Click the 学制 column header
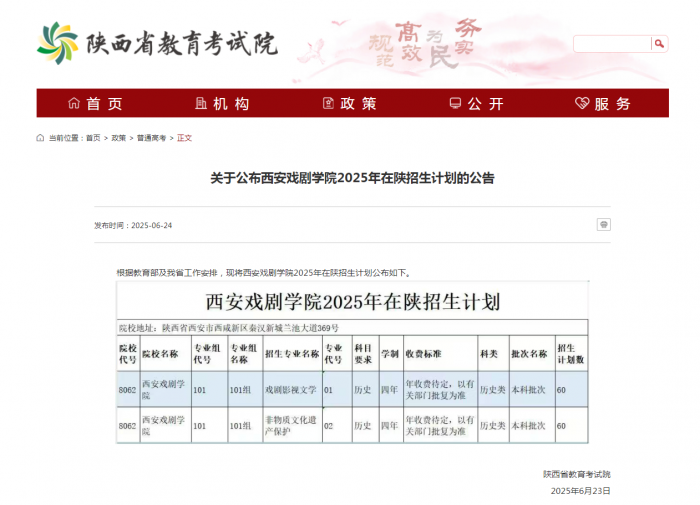This screenshot has height=505, width=700. coord(391,354)
